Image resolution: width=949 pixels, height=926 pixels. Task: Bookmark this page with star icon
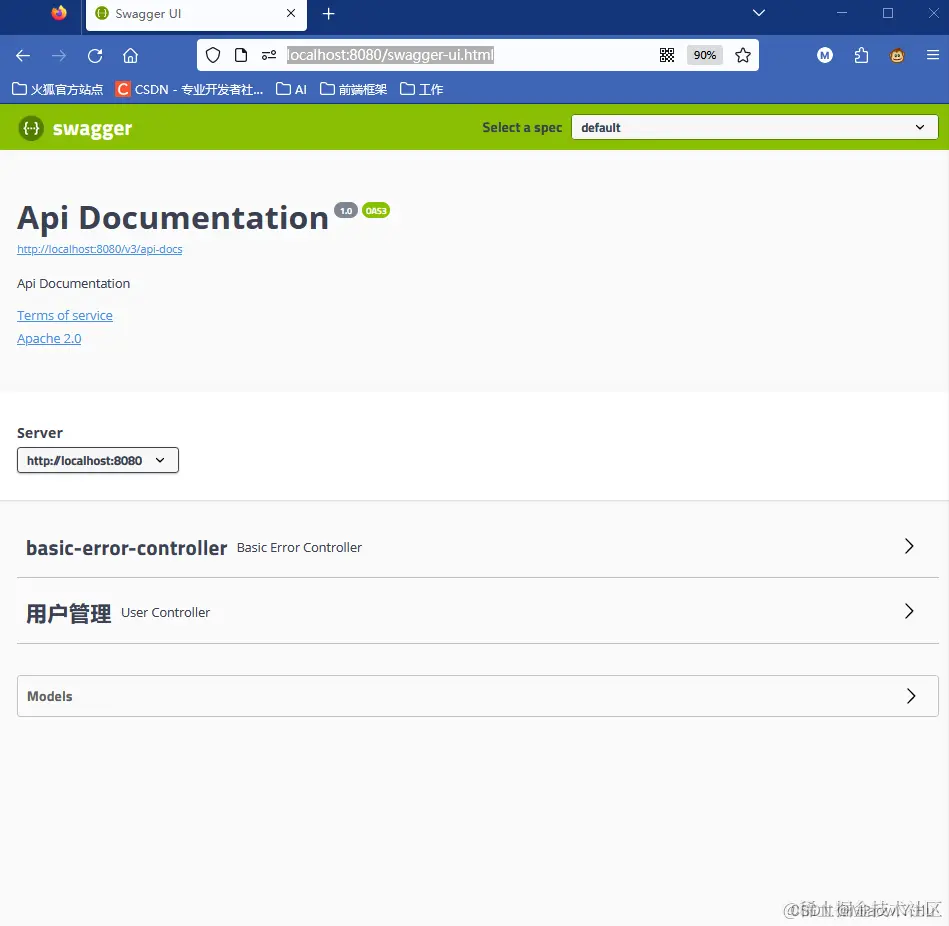743,55
